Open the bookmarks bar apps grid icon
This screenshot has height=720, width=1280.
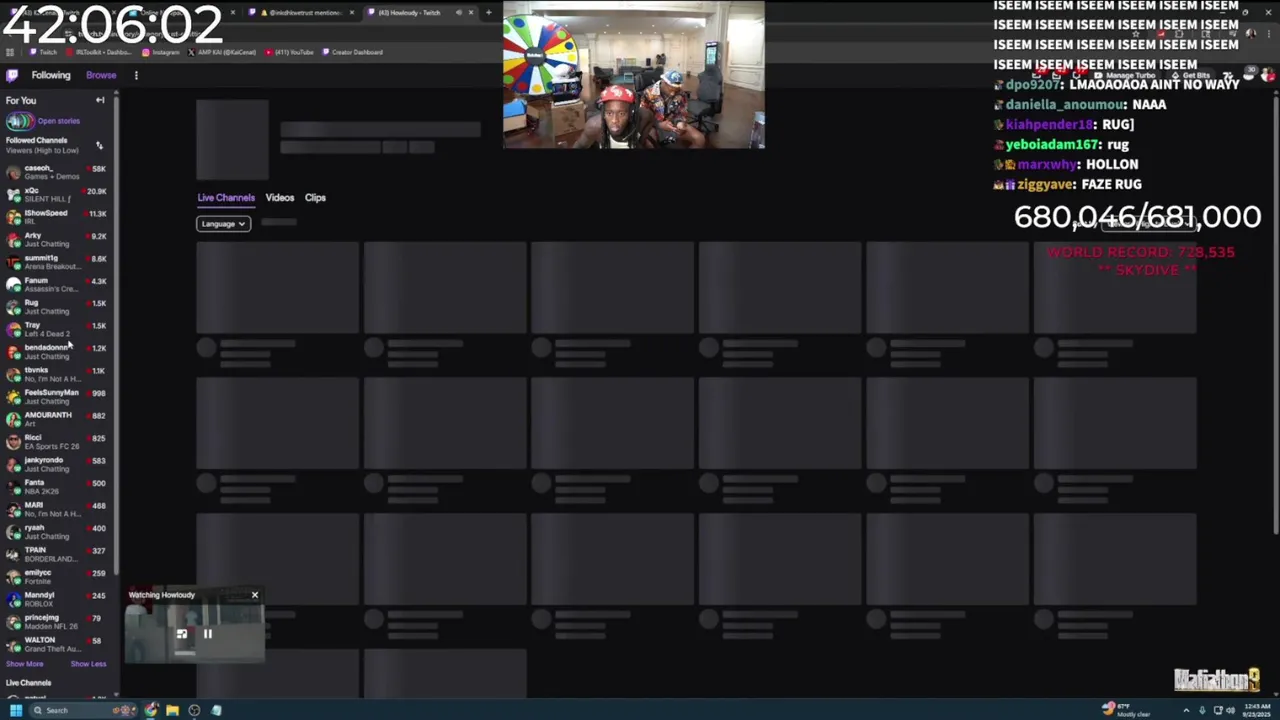[x=10, y=52]
